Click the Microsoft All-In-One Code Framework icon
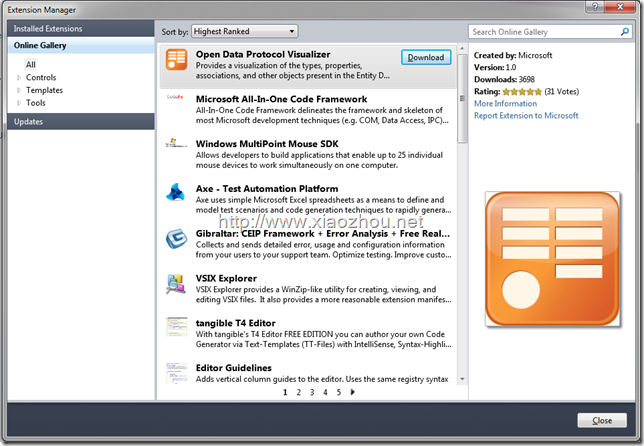 (175, 97)
